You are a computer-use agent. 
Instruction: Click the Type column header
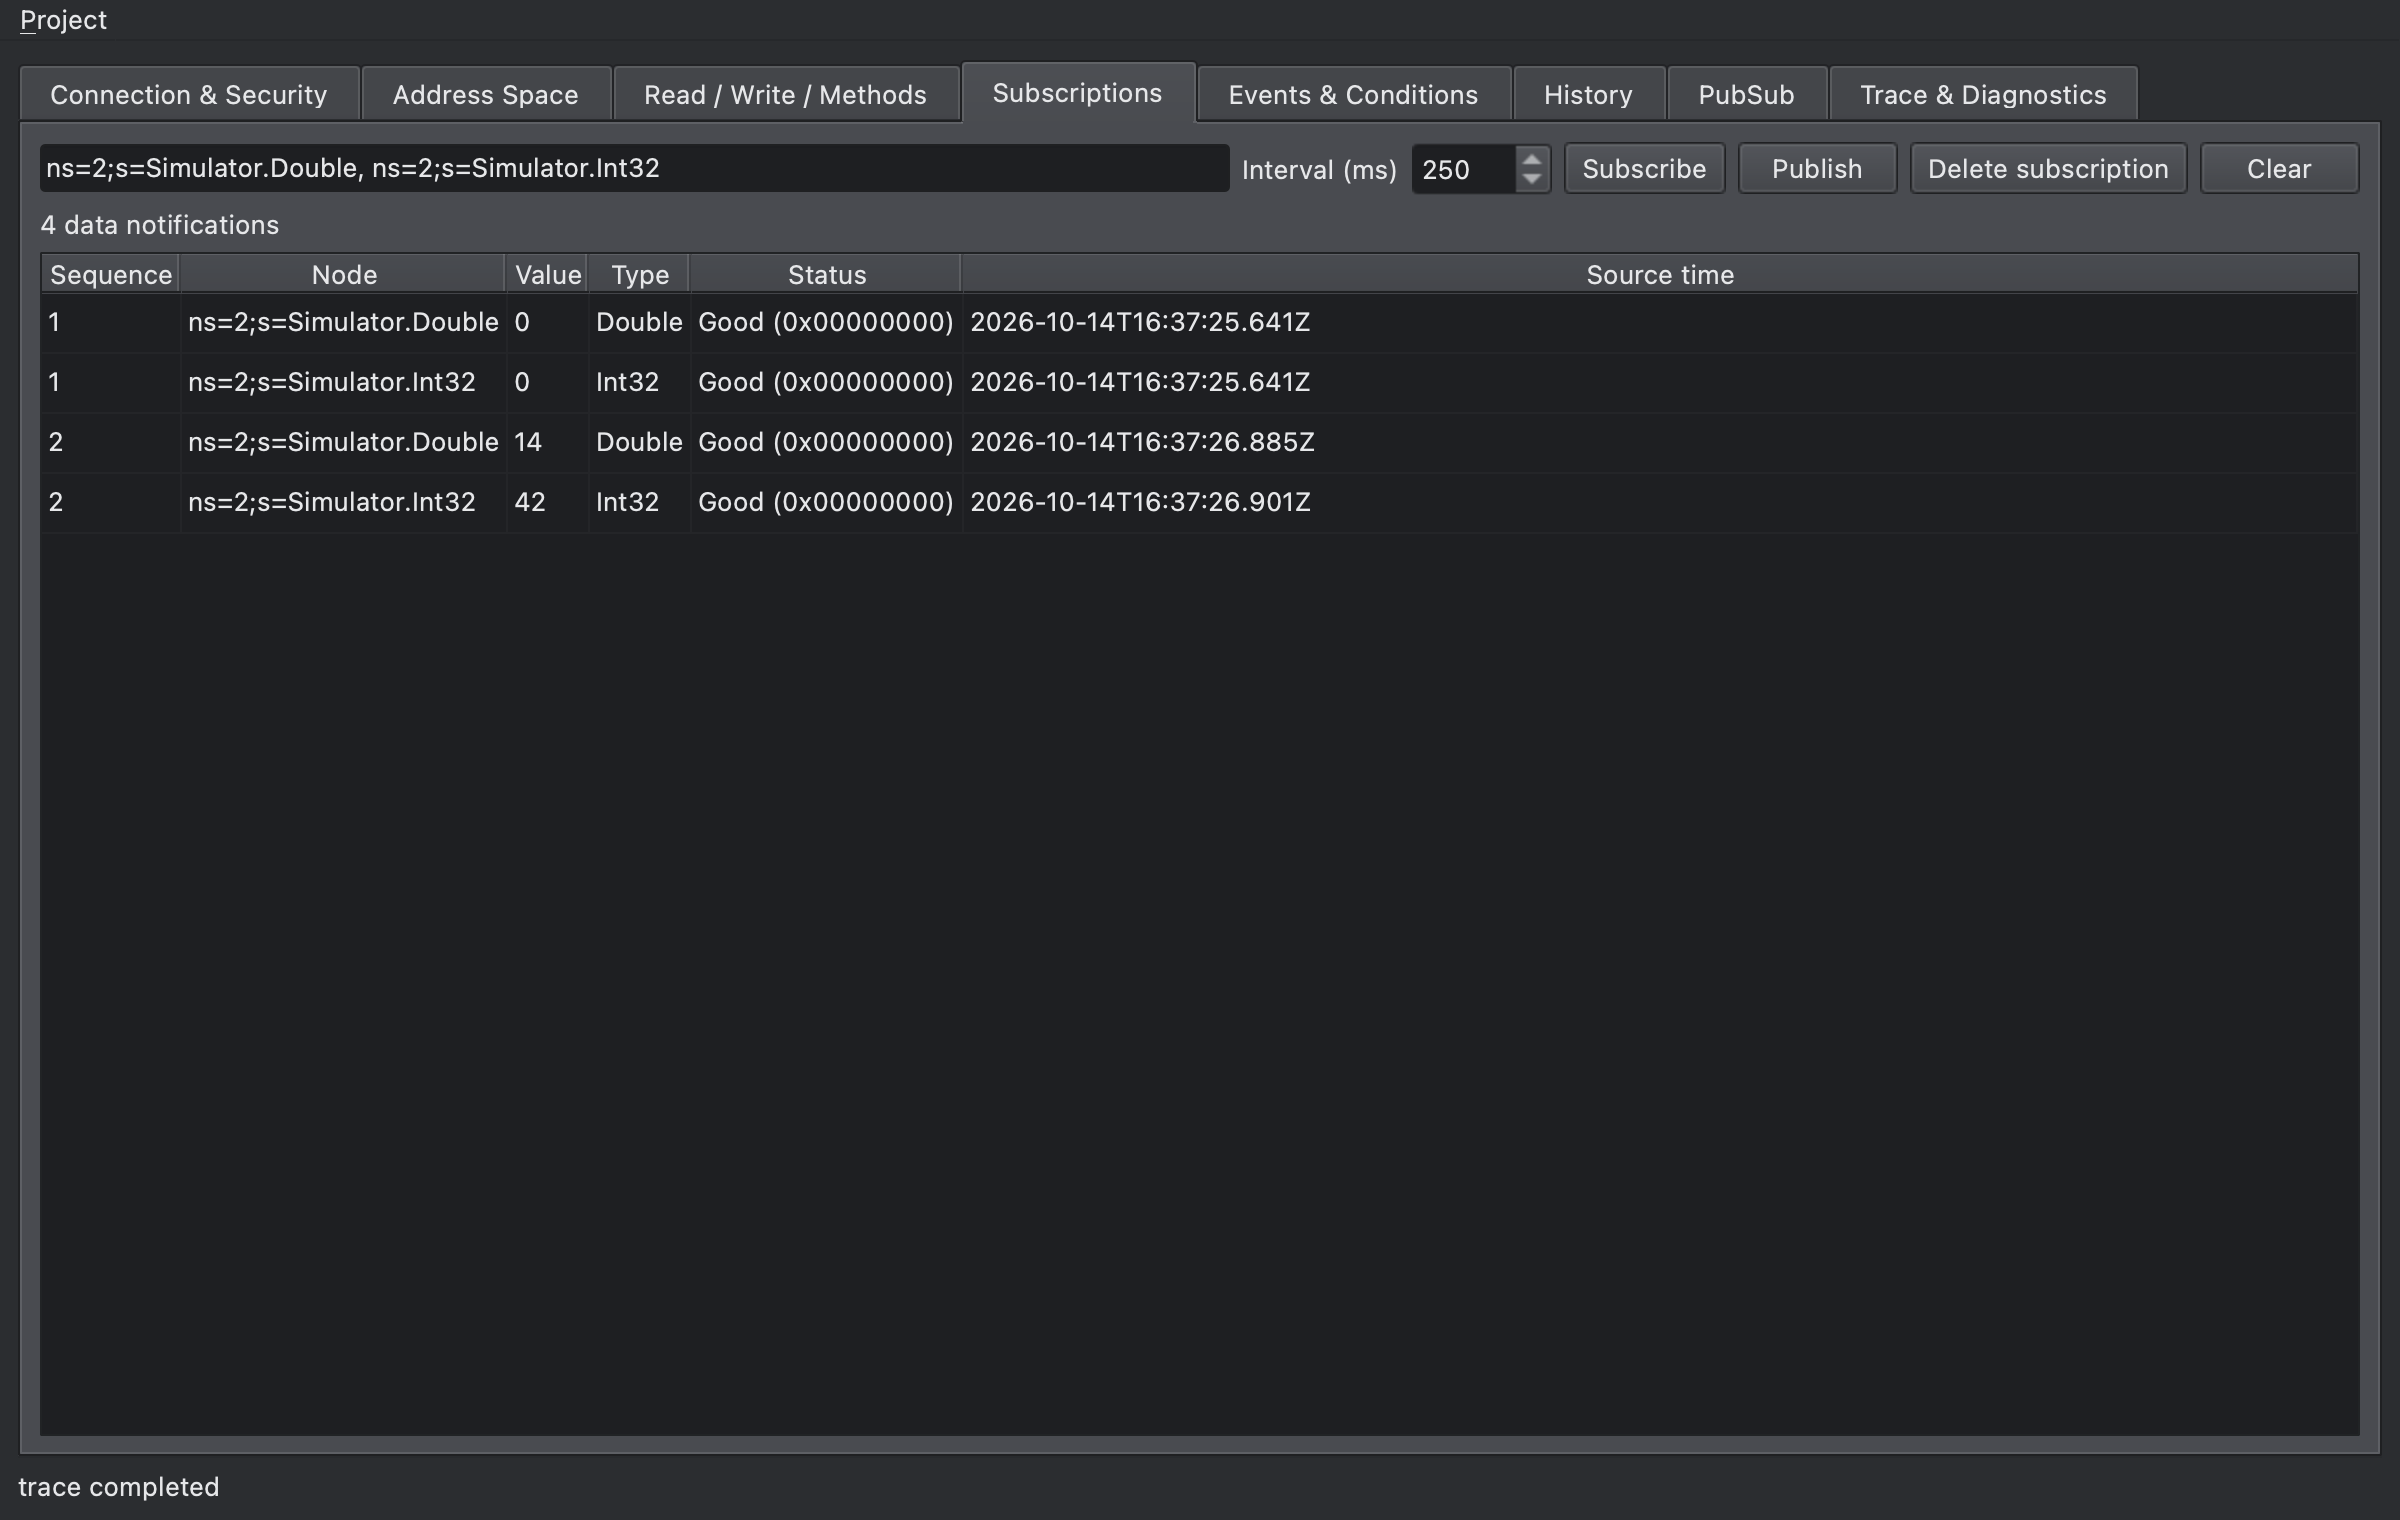point(639,274)
